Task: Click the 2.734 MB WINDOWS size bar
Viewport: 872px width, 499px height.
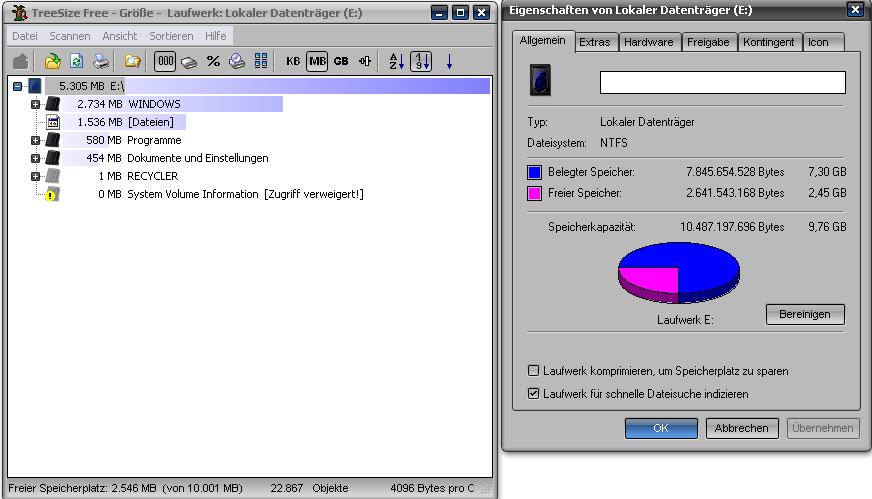Action: (172, 104)
